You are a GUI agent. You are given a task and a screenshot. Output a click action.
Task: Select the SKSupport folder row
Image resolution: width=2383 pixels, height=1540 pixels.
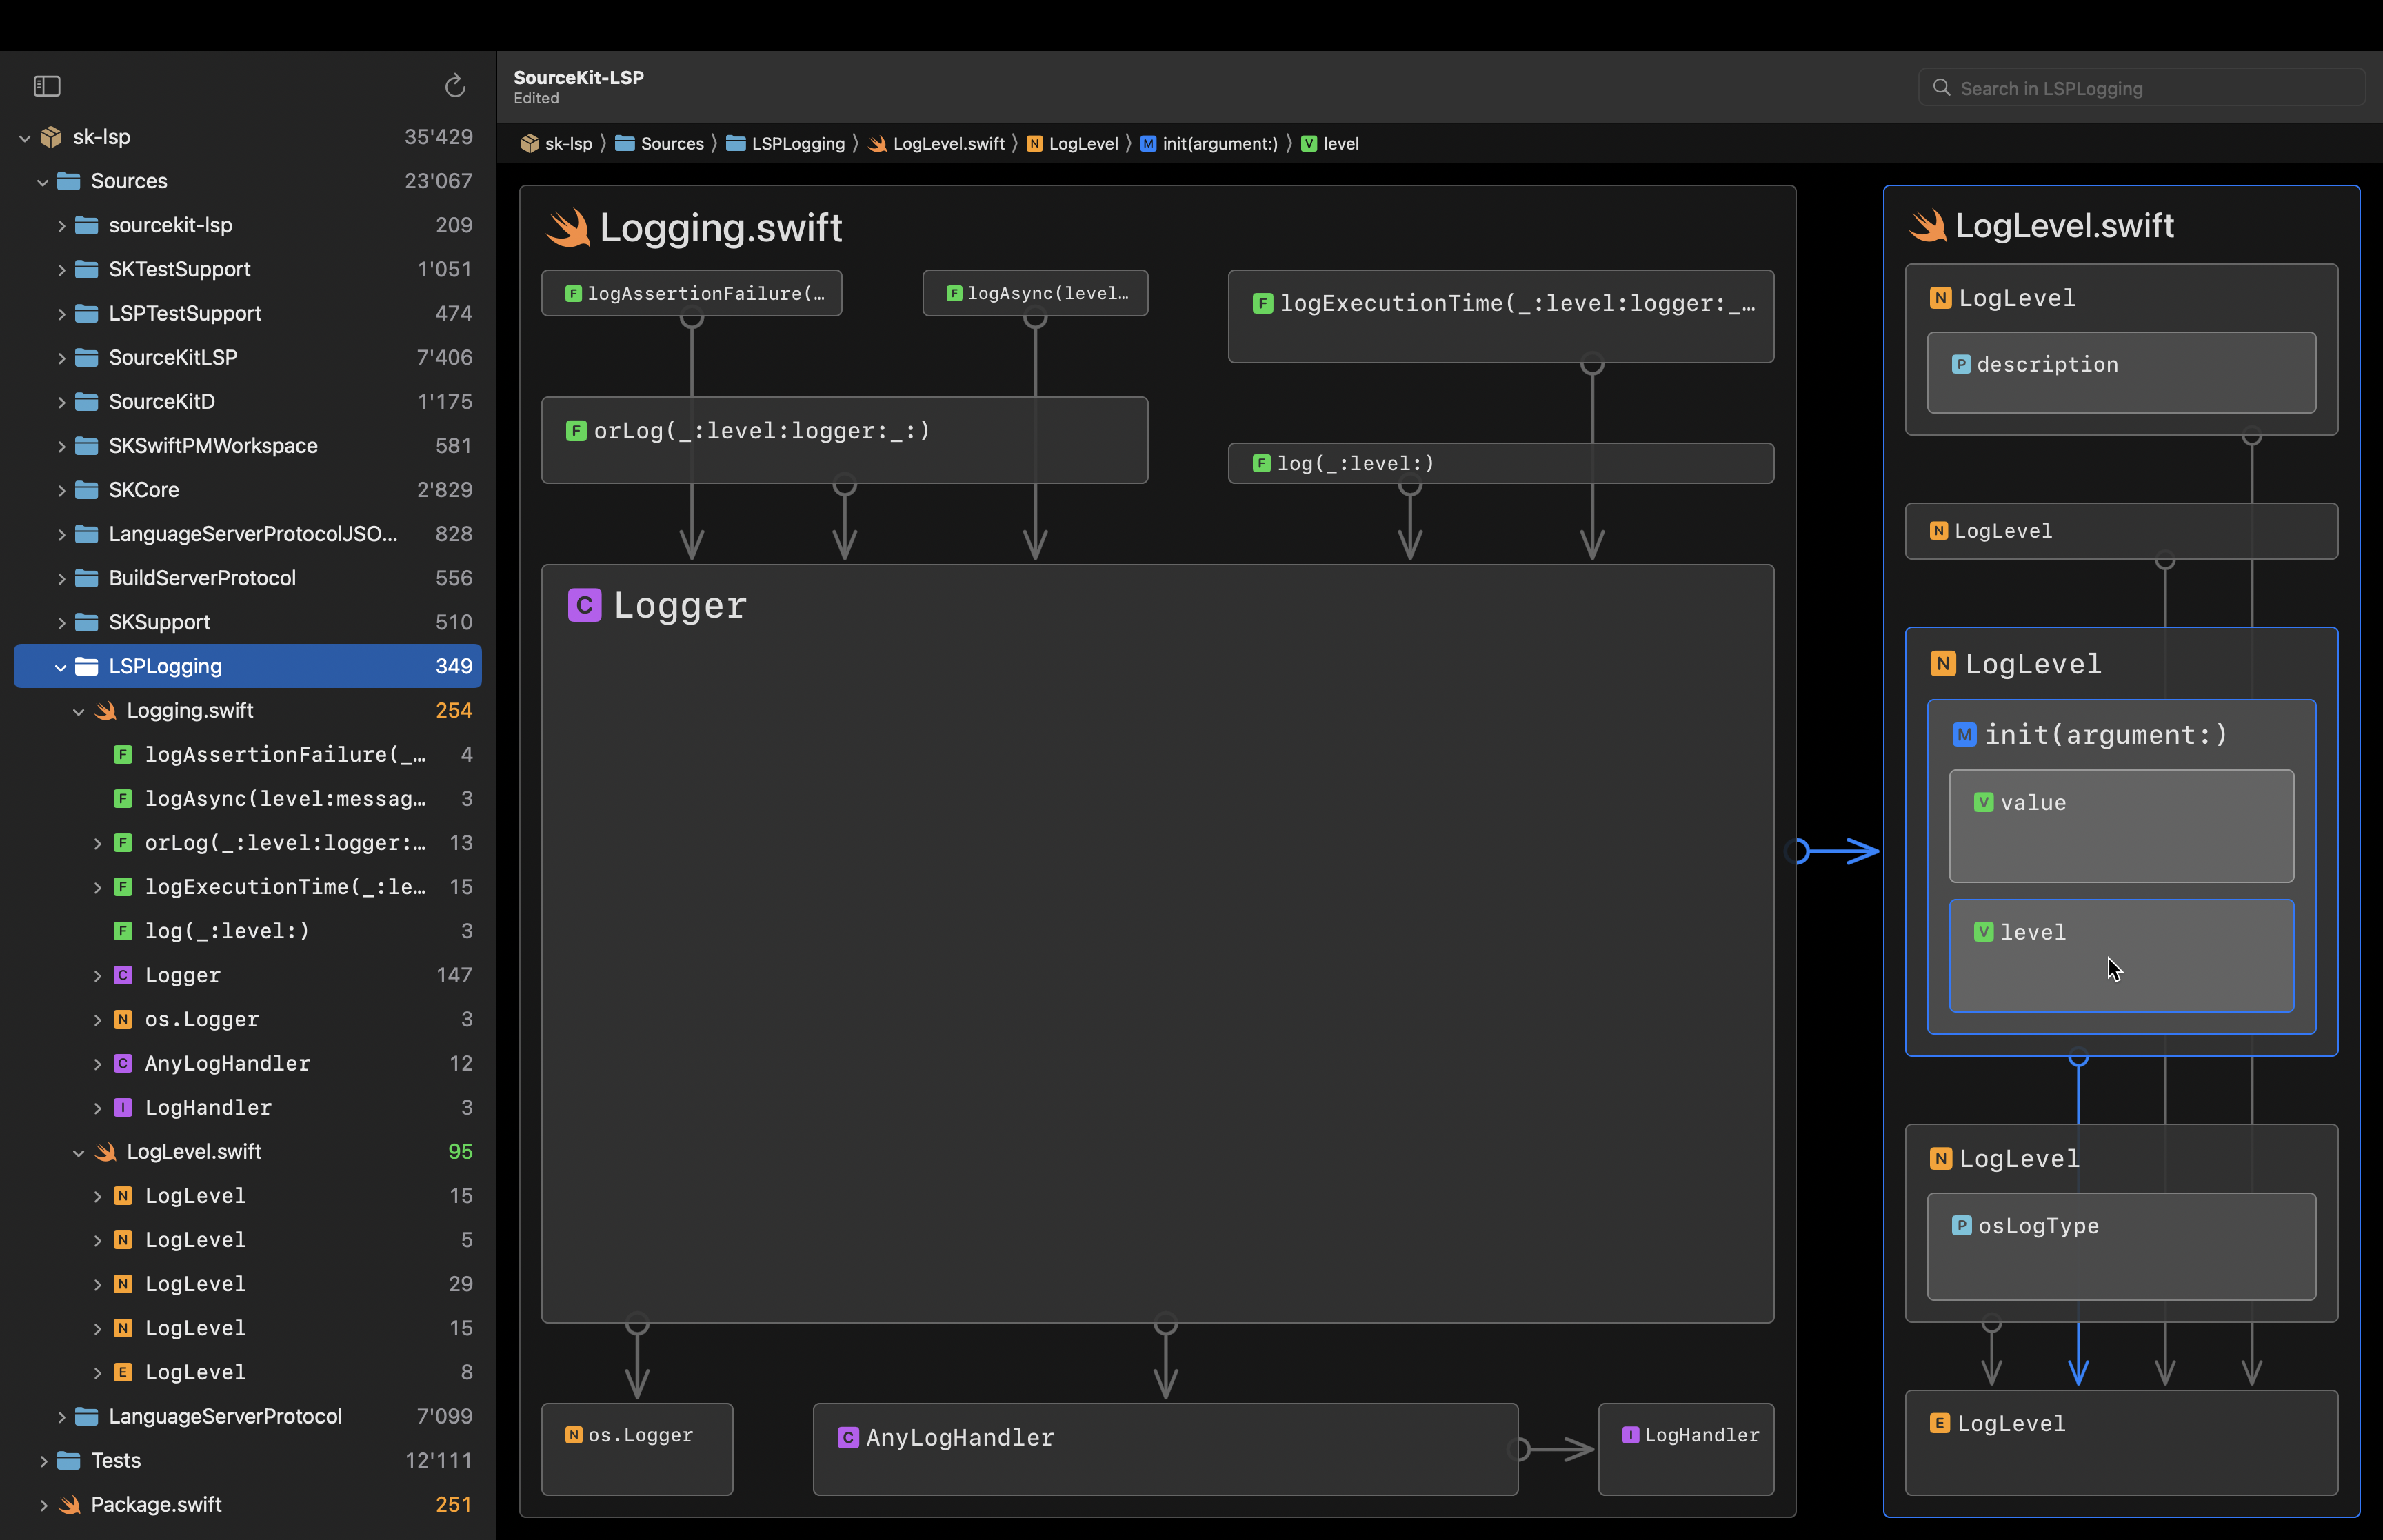248,622
